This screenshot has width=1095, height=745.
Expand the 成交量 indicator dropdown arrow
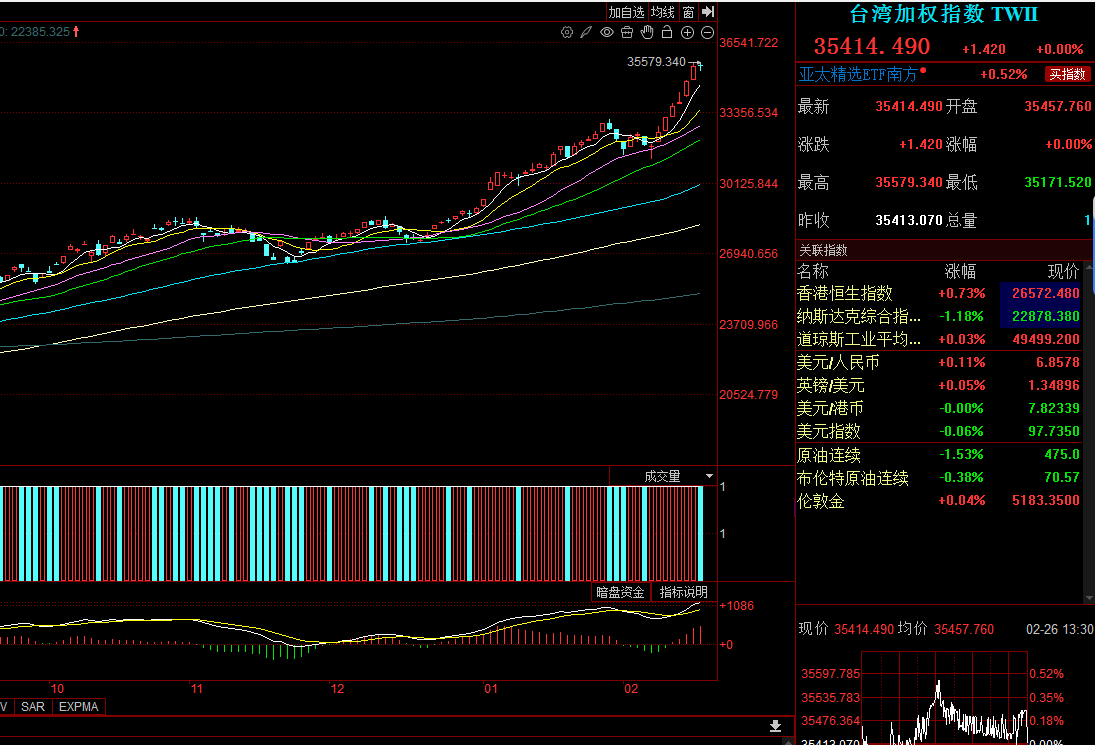[x=710, y=476]
